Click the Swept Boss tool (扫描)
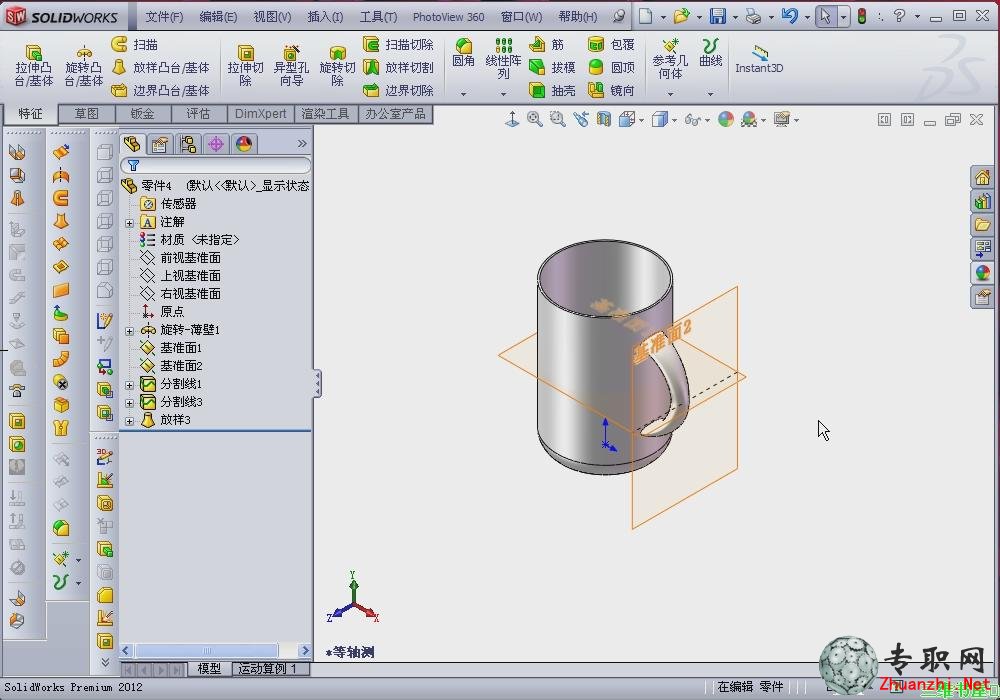The height and width of the screenshot is (700, 1000). click(135, 45)
